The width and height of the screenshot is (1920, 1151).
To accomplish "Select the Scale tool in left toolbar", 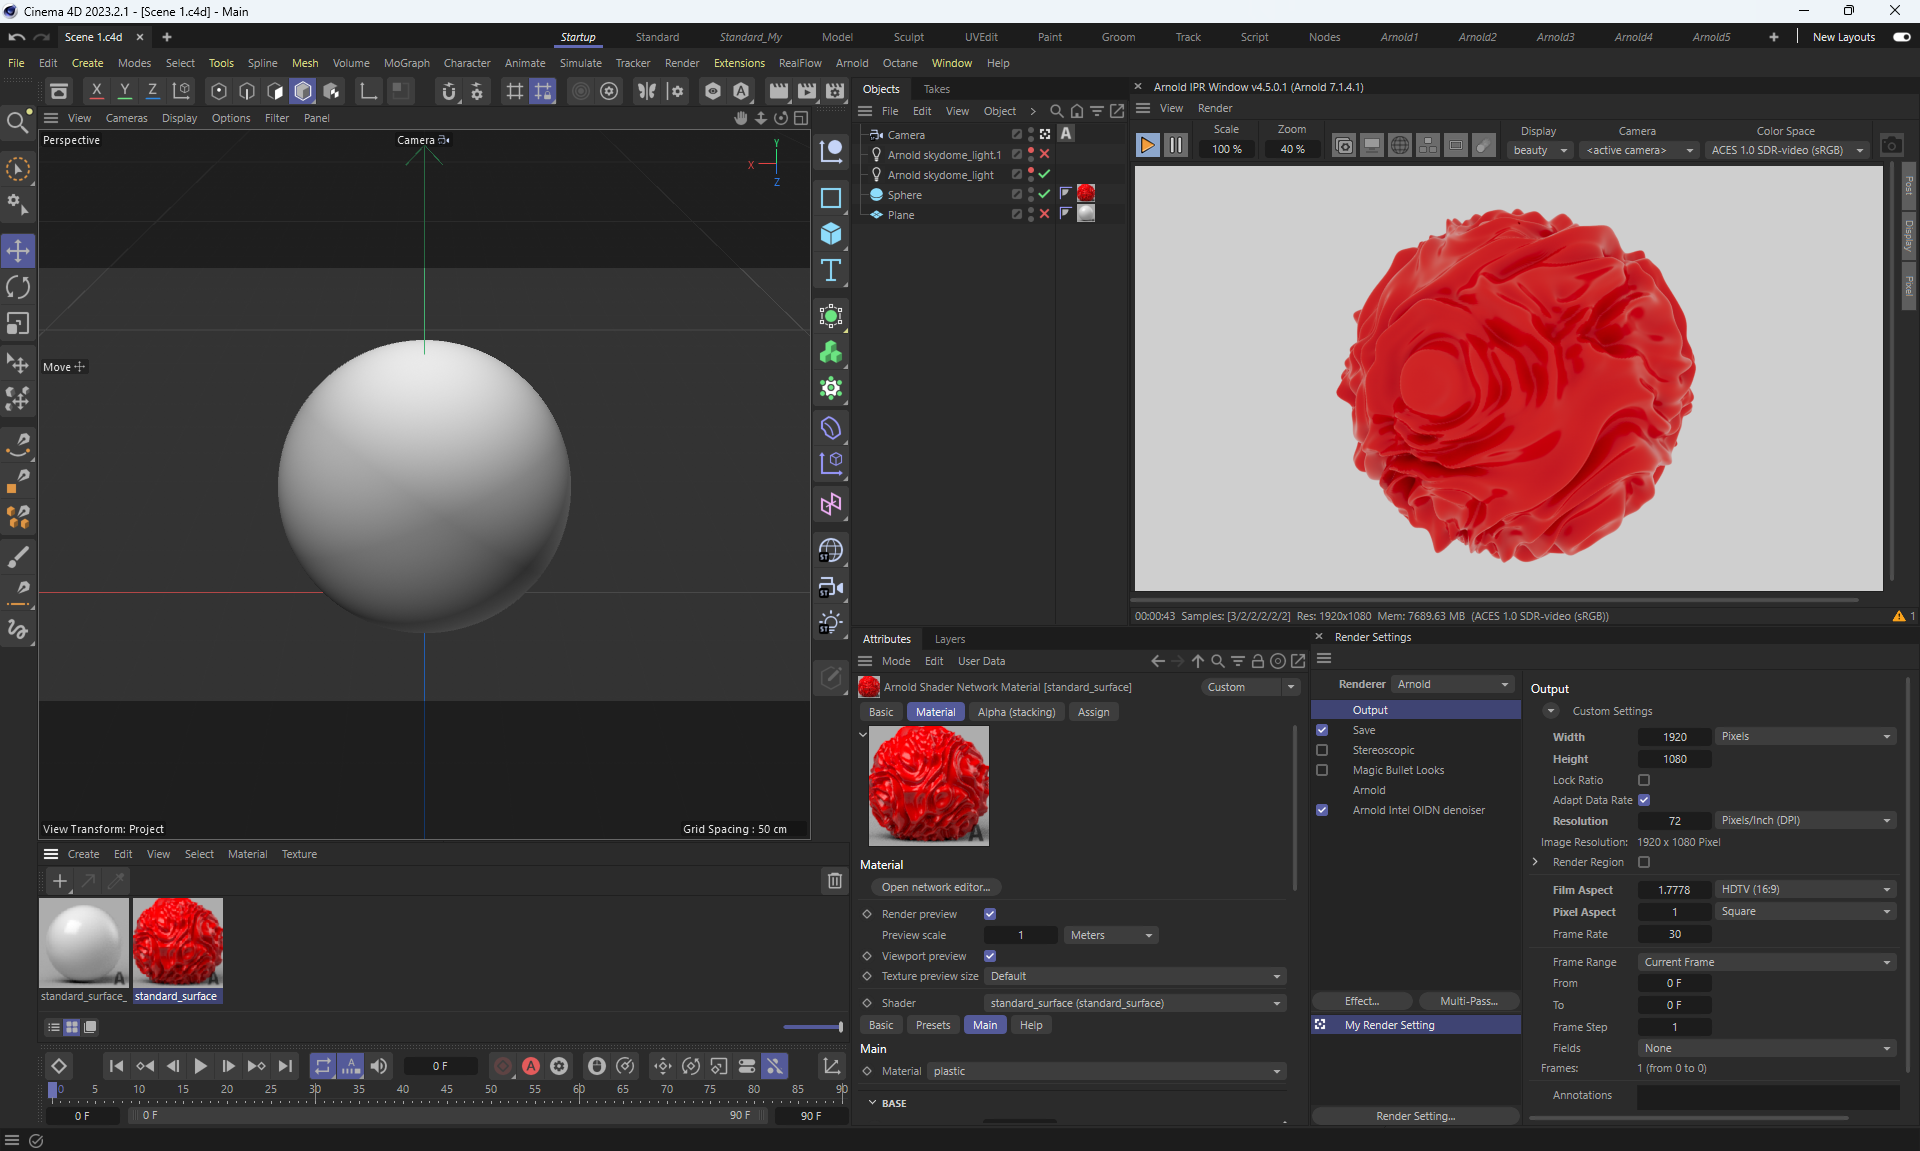I will 18,324.
